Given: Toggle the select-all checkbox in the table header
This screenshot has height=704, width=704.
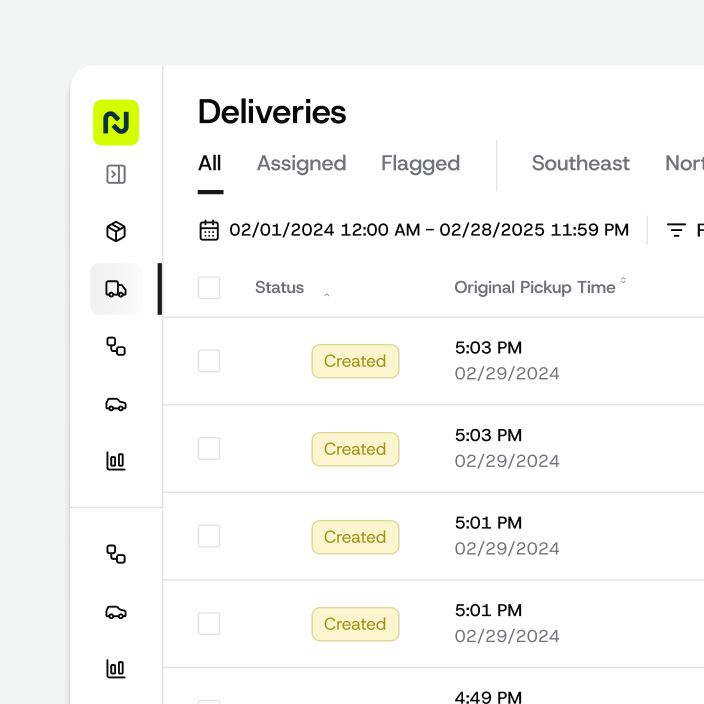Looking at the screenshot, I should [x=209, y=288].
